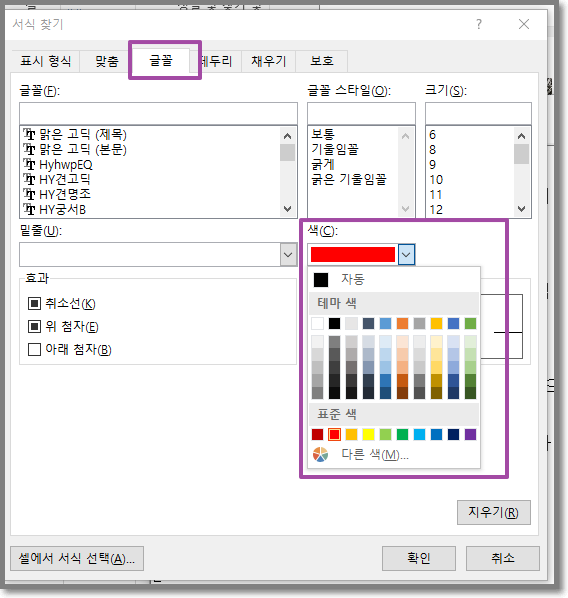Click size list scroll up arrow
The height and width of the screenshot is (598, 568).
[x=521, y=136]
